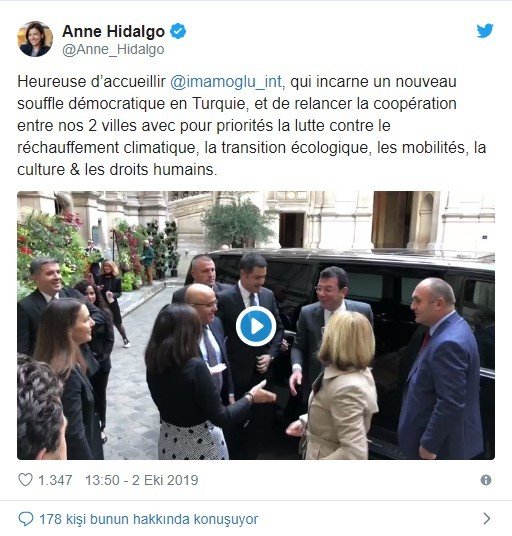
Task: Open the @Anne_Hidalgo handle link
Action: pyautogui.click(x=113, y=50)
